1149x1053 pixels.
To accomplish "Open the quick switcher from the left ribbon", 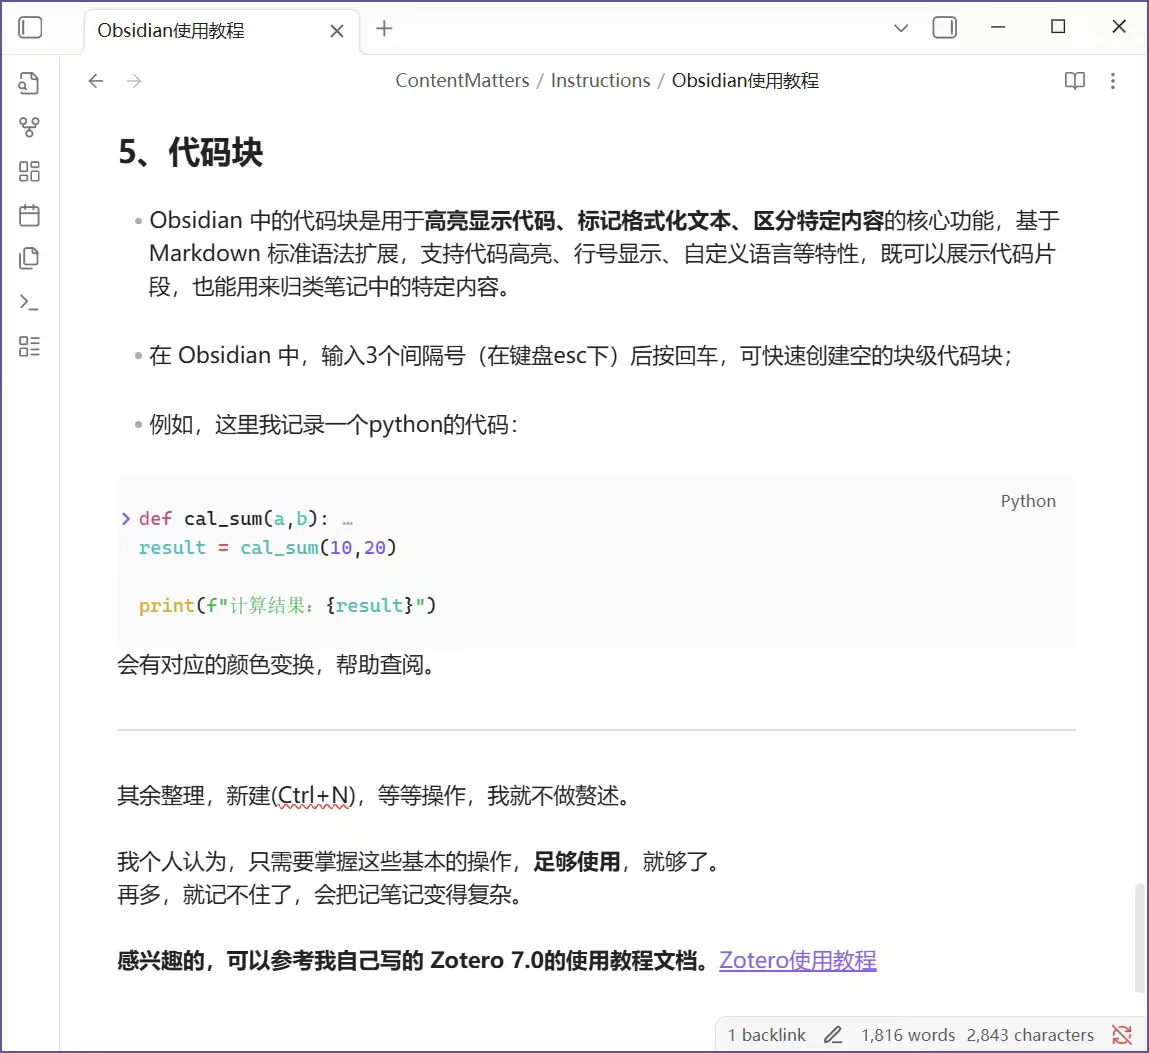I will coord(29,83).
